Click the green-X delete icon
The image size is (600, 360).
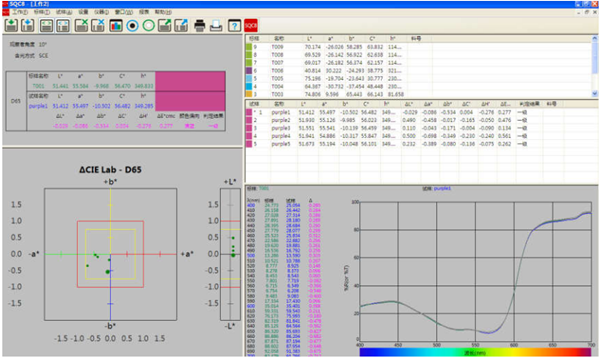tap(81, 26)
